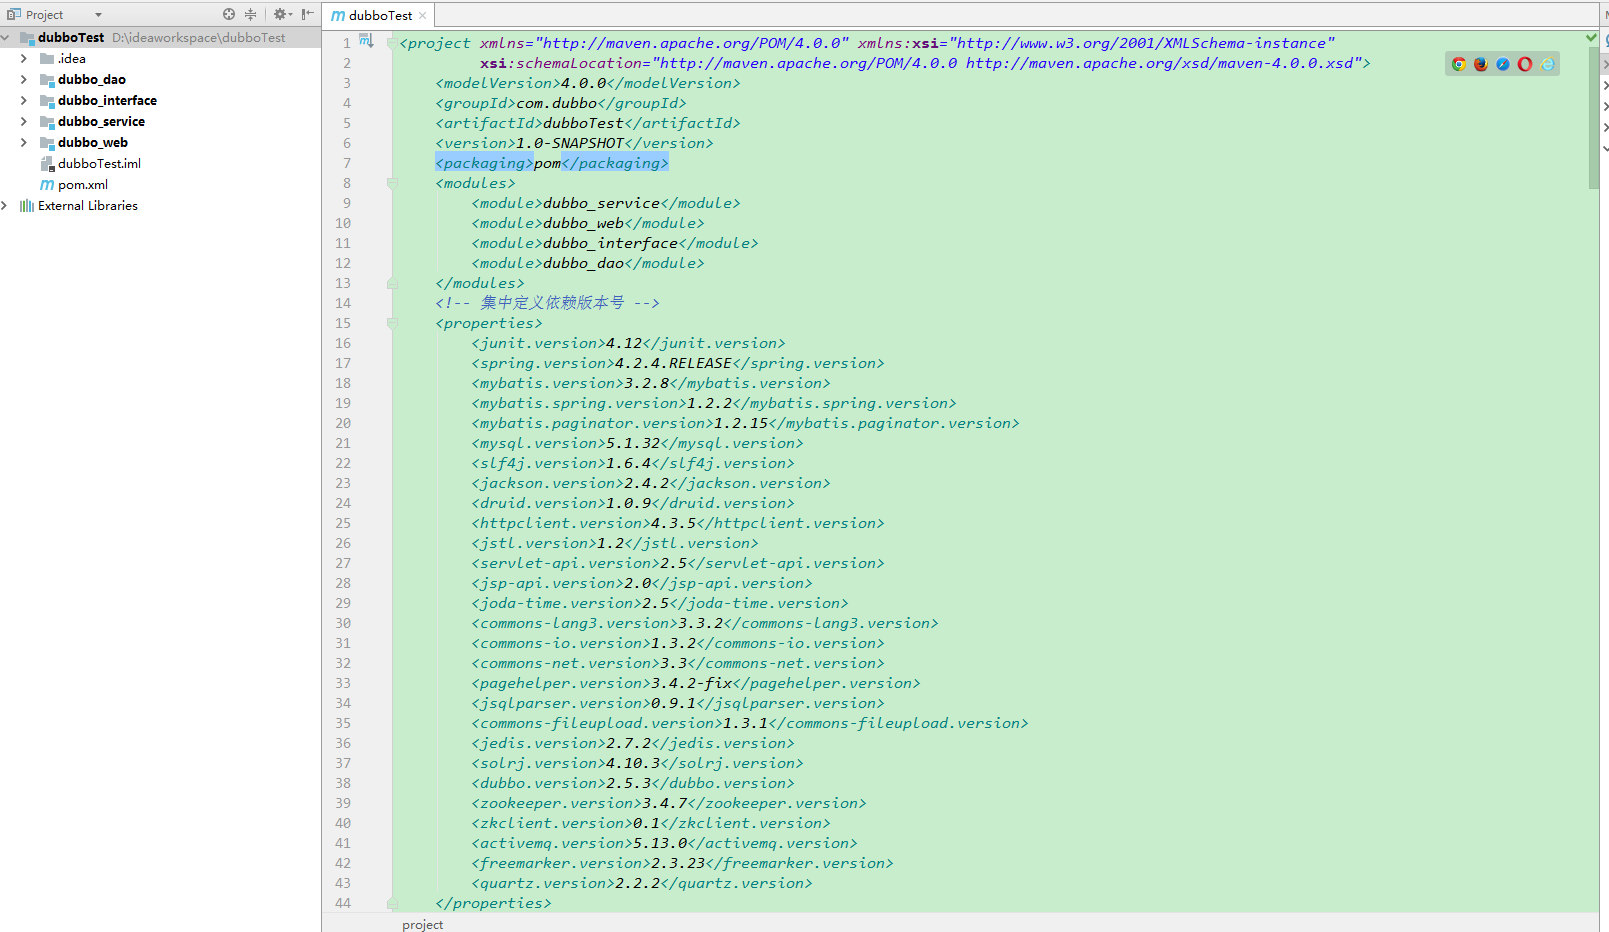Screen dimensions: 1609x932
Task: Open pom.xml in Opera browser icon
Action: click(1525, 64)
